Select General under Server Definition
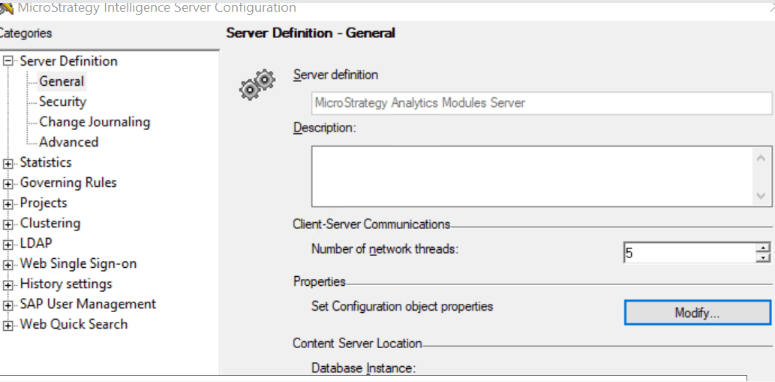Screen dimensions: 775x382 [62, 82]
